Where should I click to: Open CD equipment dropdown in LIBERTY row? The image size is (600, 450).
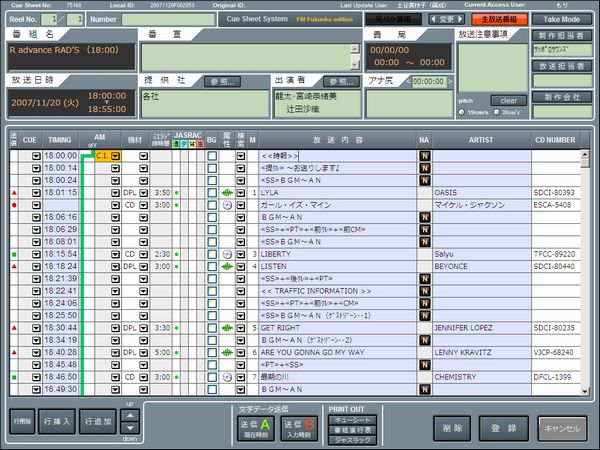pyautogui.click(x=143, y=254)
